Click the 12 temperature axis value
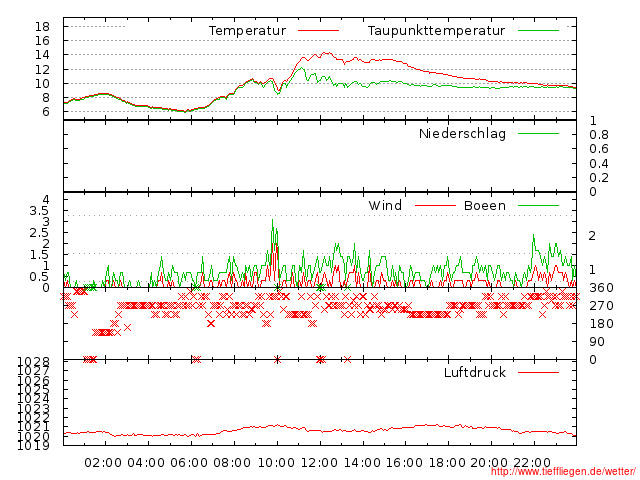Screen dimensions: 640x480 click(x=42, y=69)
